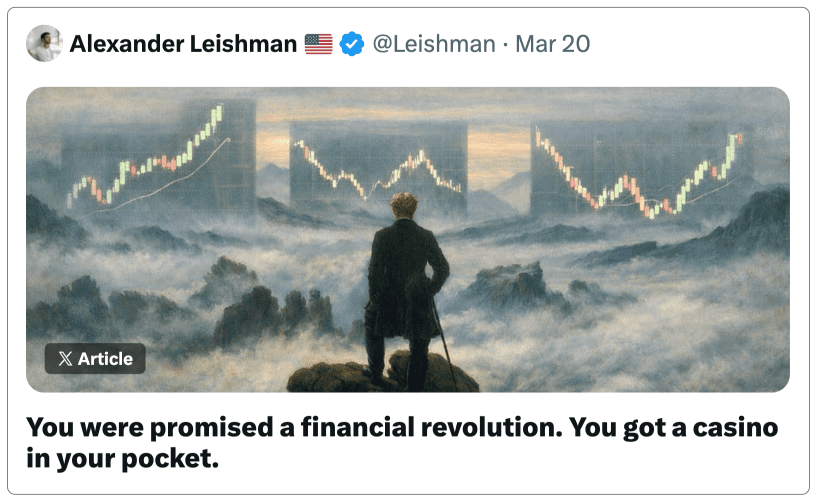Click the "Article" label on the image badge
Screen dimensions: 817x502
pos(105,359)
